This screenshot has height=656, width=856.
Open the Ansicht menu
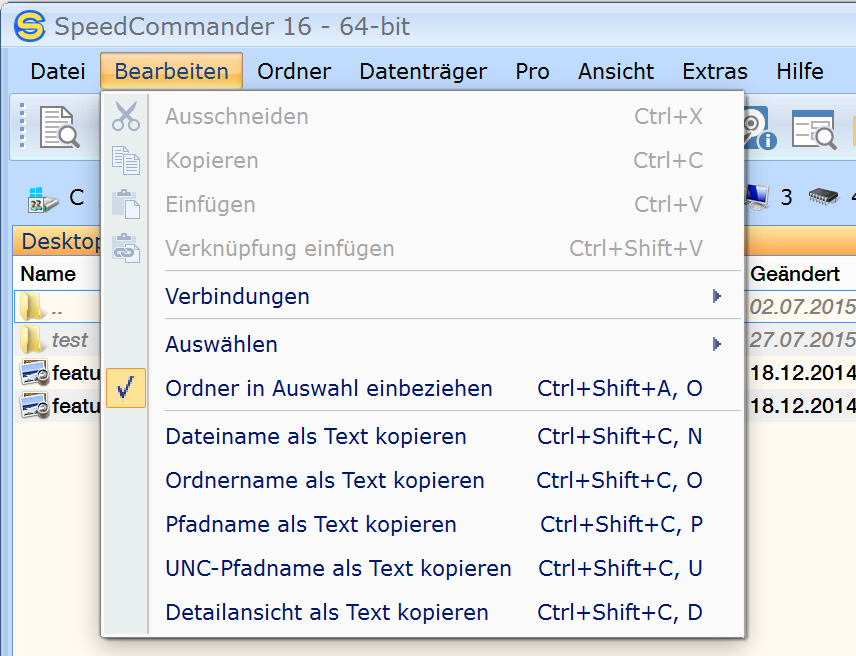tap(616, 71)
